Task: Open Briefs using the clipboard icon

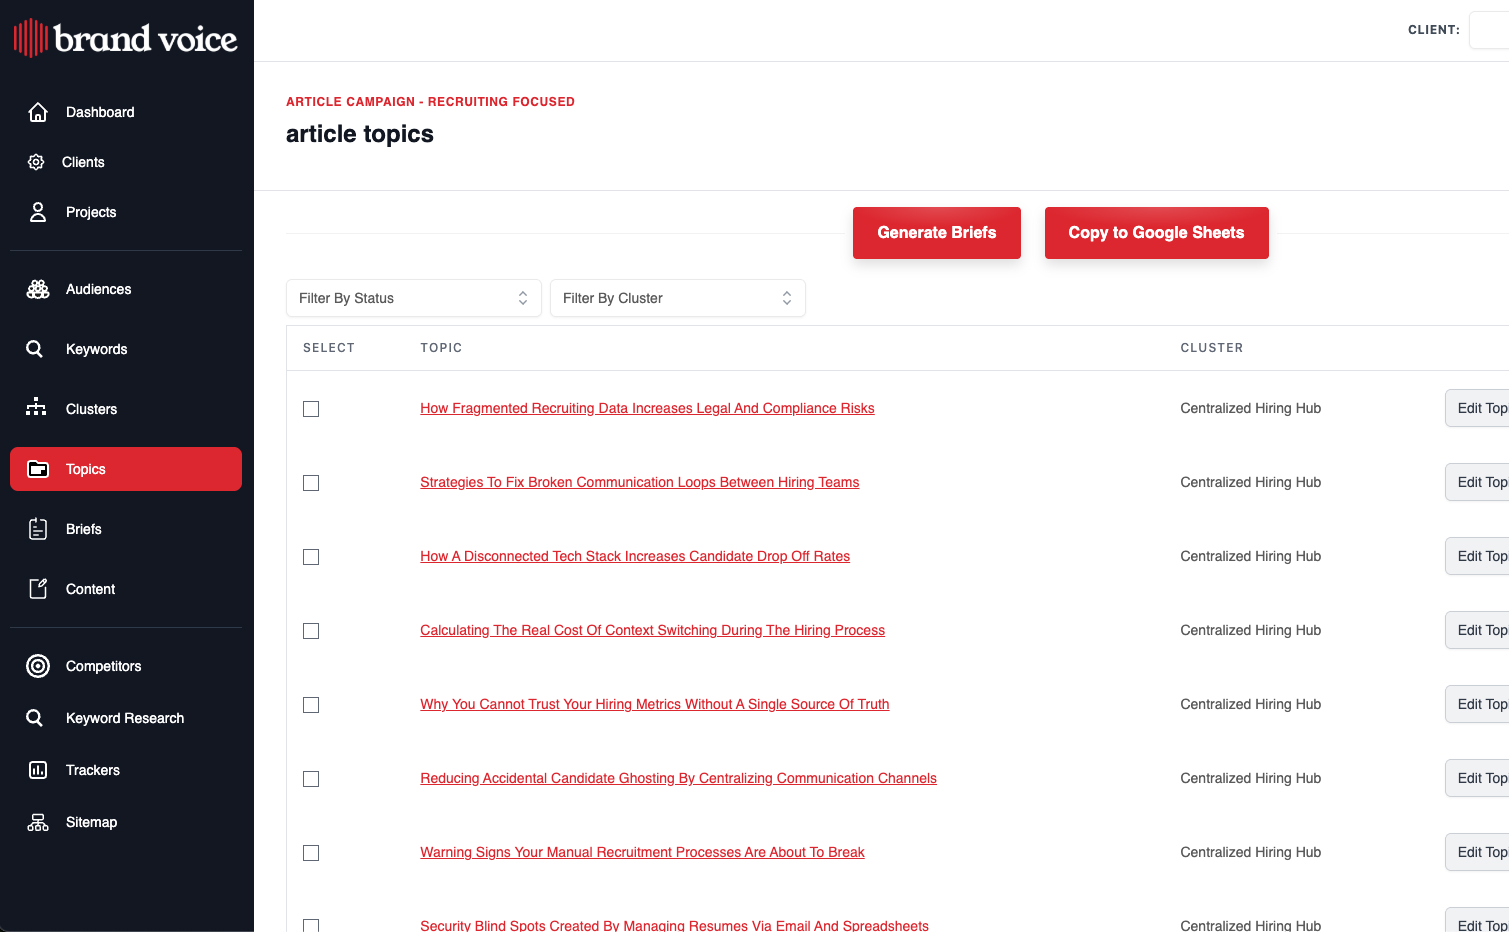Action: pyautogui.click(x=38, y=529)
